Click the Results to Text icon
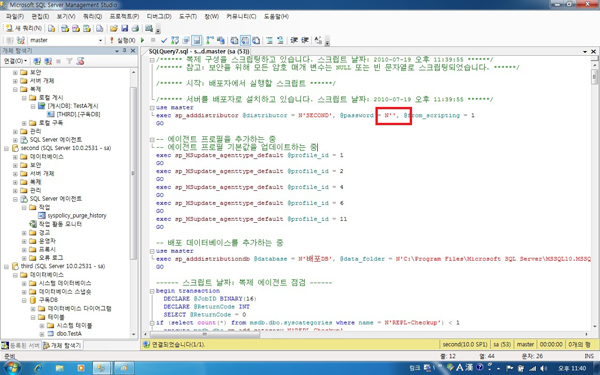 point(234,40)
